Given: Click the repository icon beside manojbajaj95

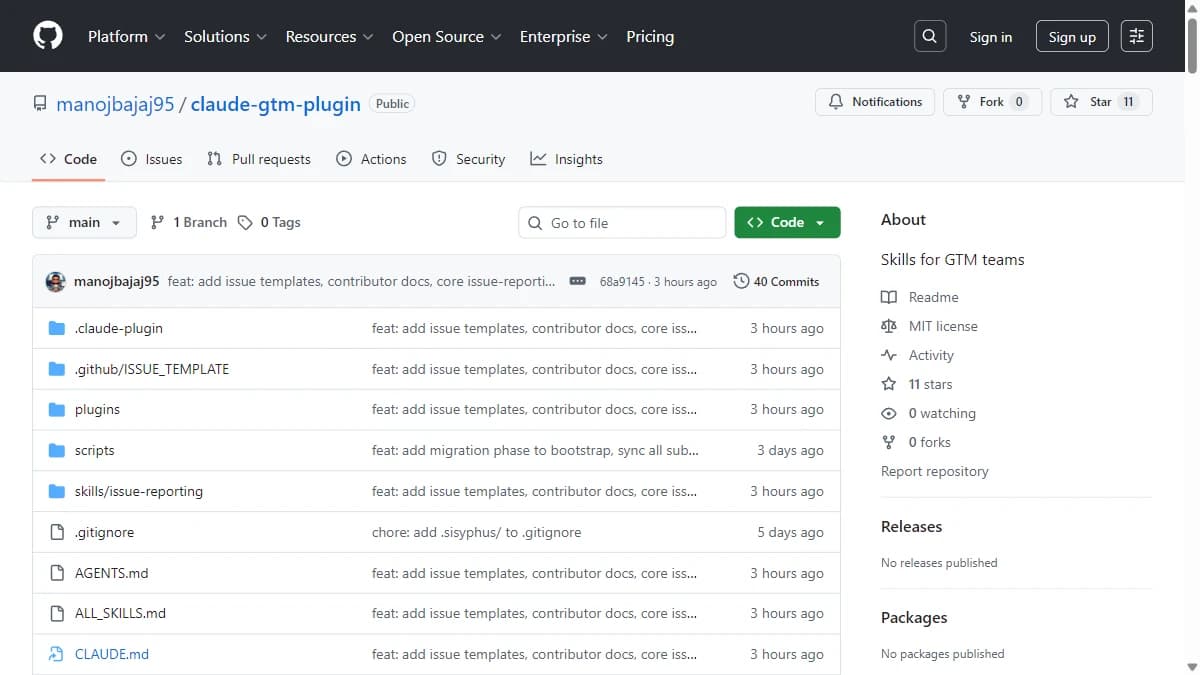Looking at the screenshot, I should 40,104.
